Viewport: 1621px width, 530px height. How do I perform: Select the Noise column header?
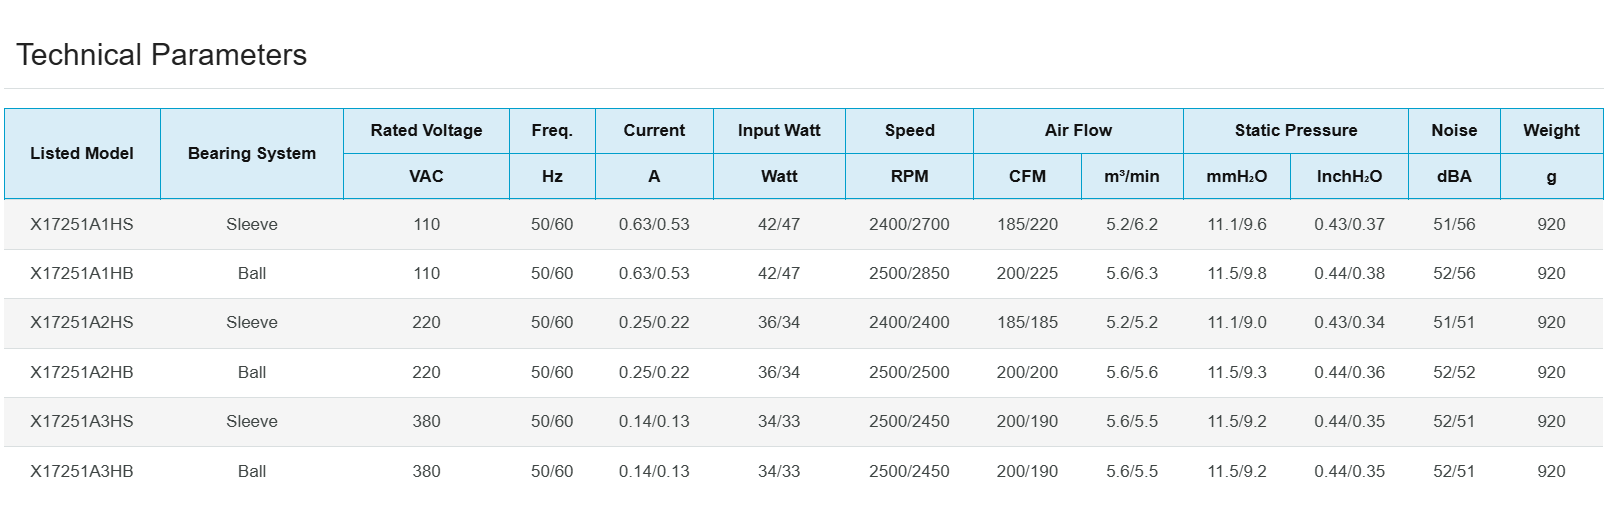tap(1453, 130)
